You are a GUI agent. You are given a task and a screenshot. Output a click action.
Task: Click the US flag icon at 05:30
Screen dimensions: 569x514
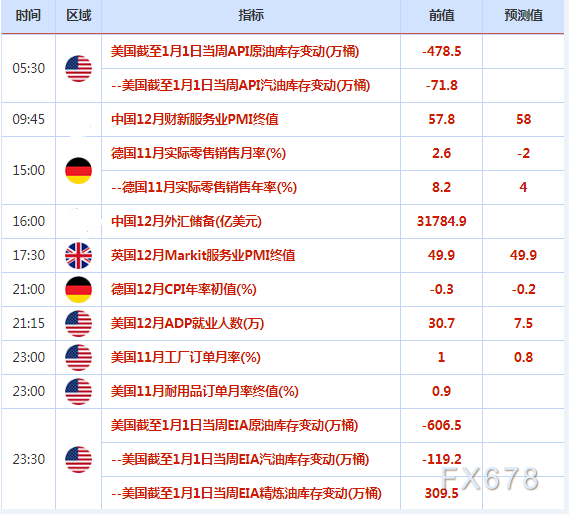click(78, 69)
